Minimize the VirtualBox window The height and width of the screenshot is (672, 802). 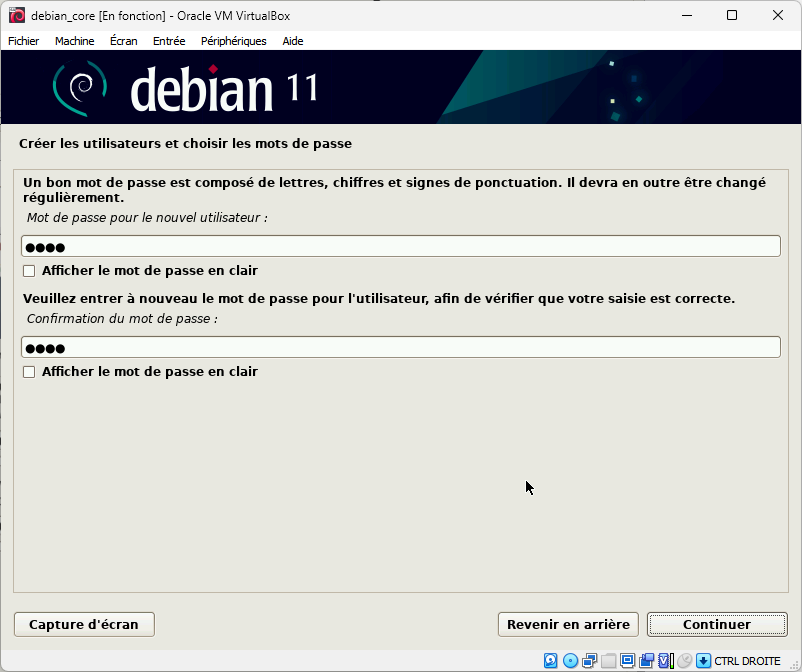tap(687, 15)
